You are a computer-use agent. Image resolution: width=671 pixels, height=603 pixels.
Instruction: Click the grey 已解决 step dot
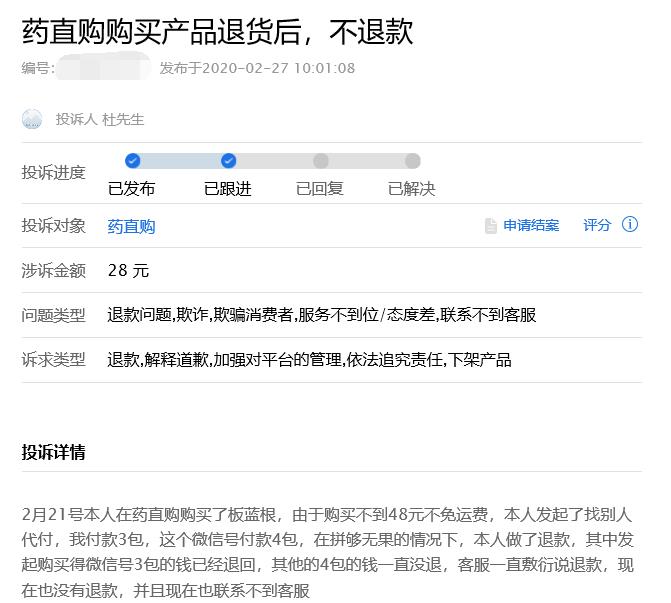pos(412,161)
